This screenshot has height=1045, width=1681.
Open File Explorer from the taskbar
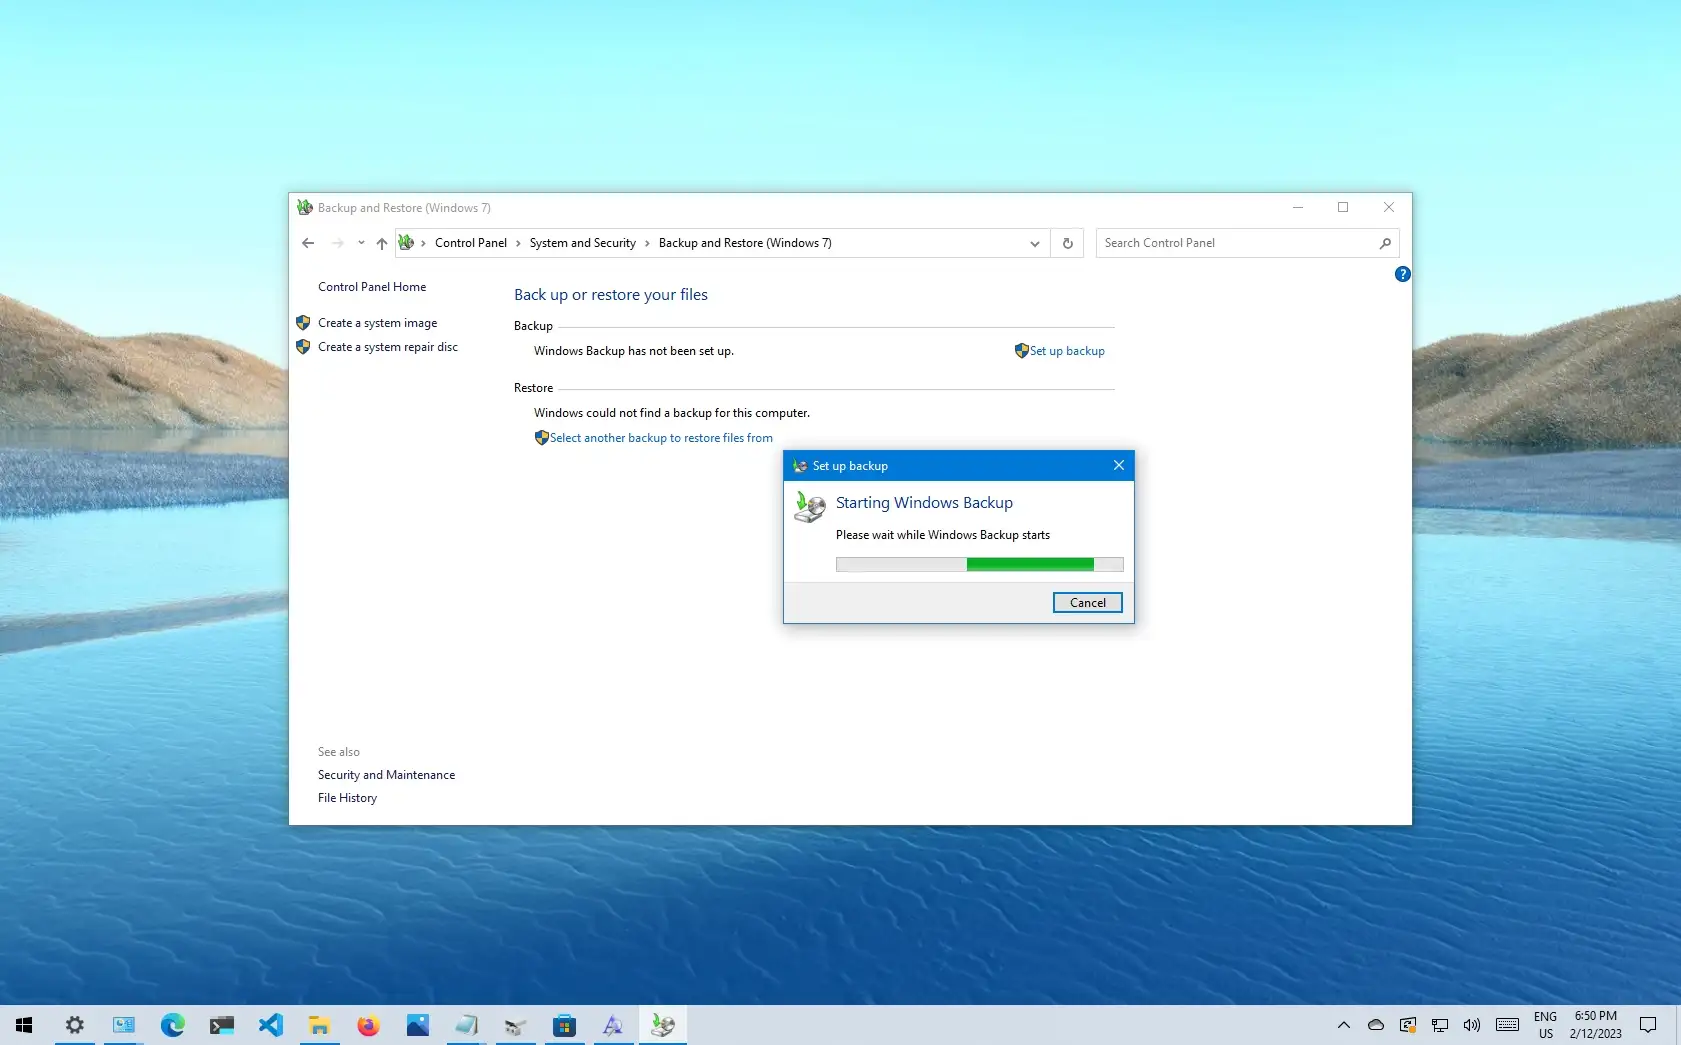(x=319, y=1025)
